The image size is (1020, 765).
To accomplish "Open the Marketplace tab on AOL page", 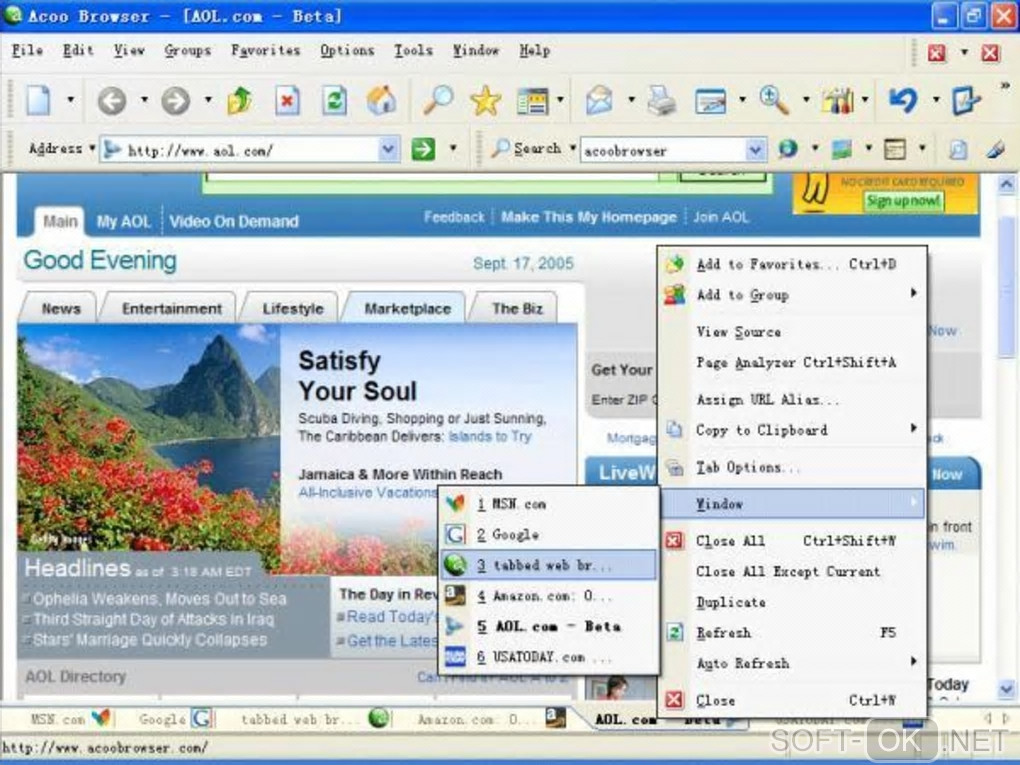I will pyautogui.click(x=407, y=308).
